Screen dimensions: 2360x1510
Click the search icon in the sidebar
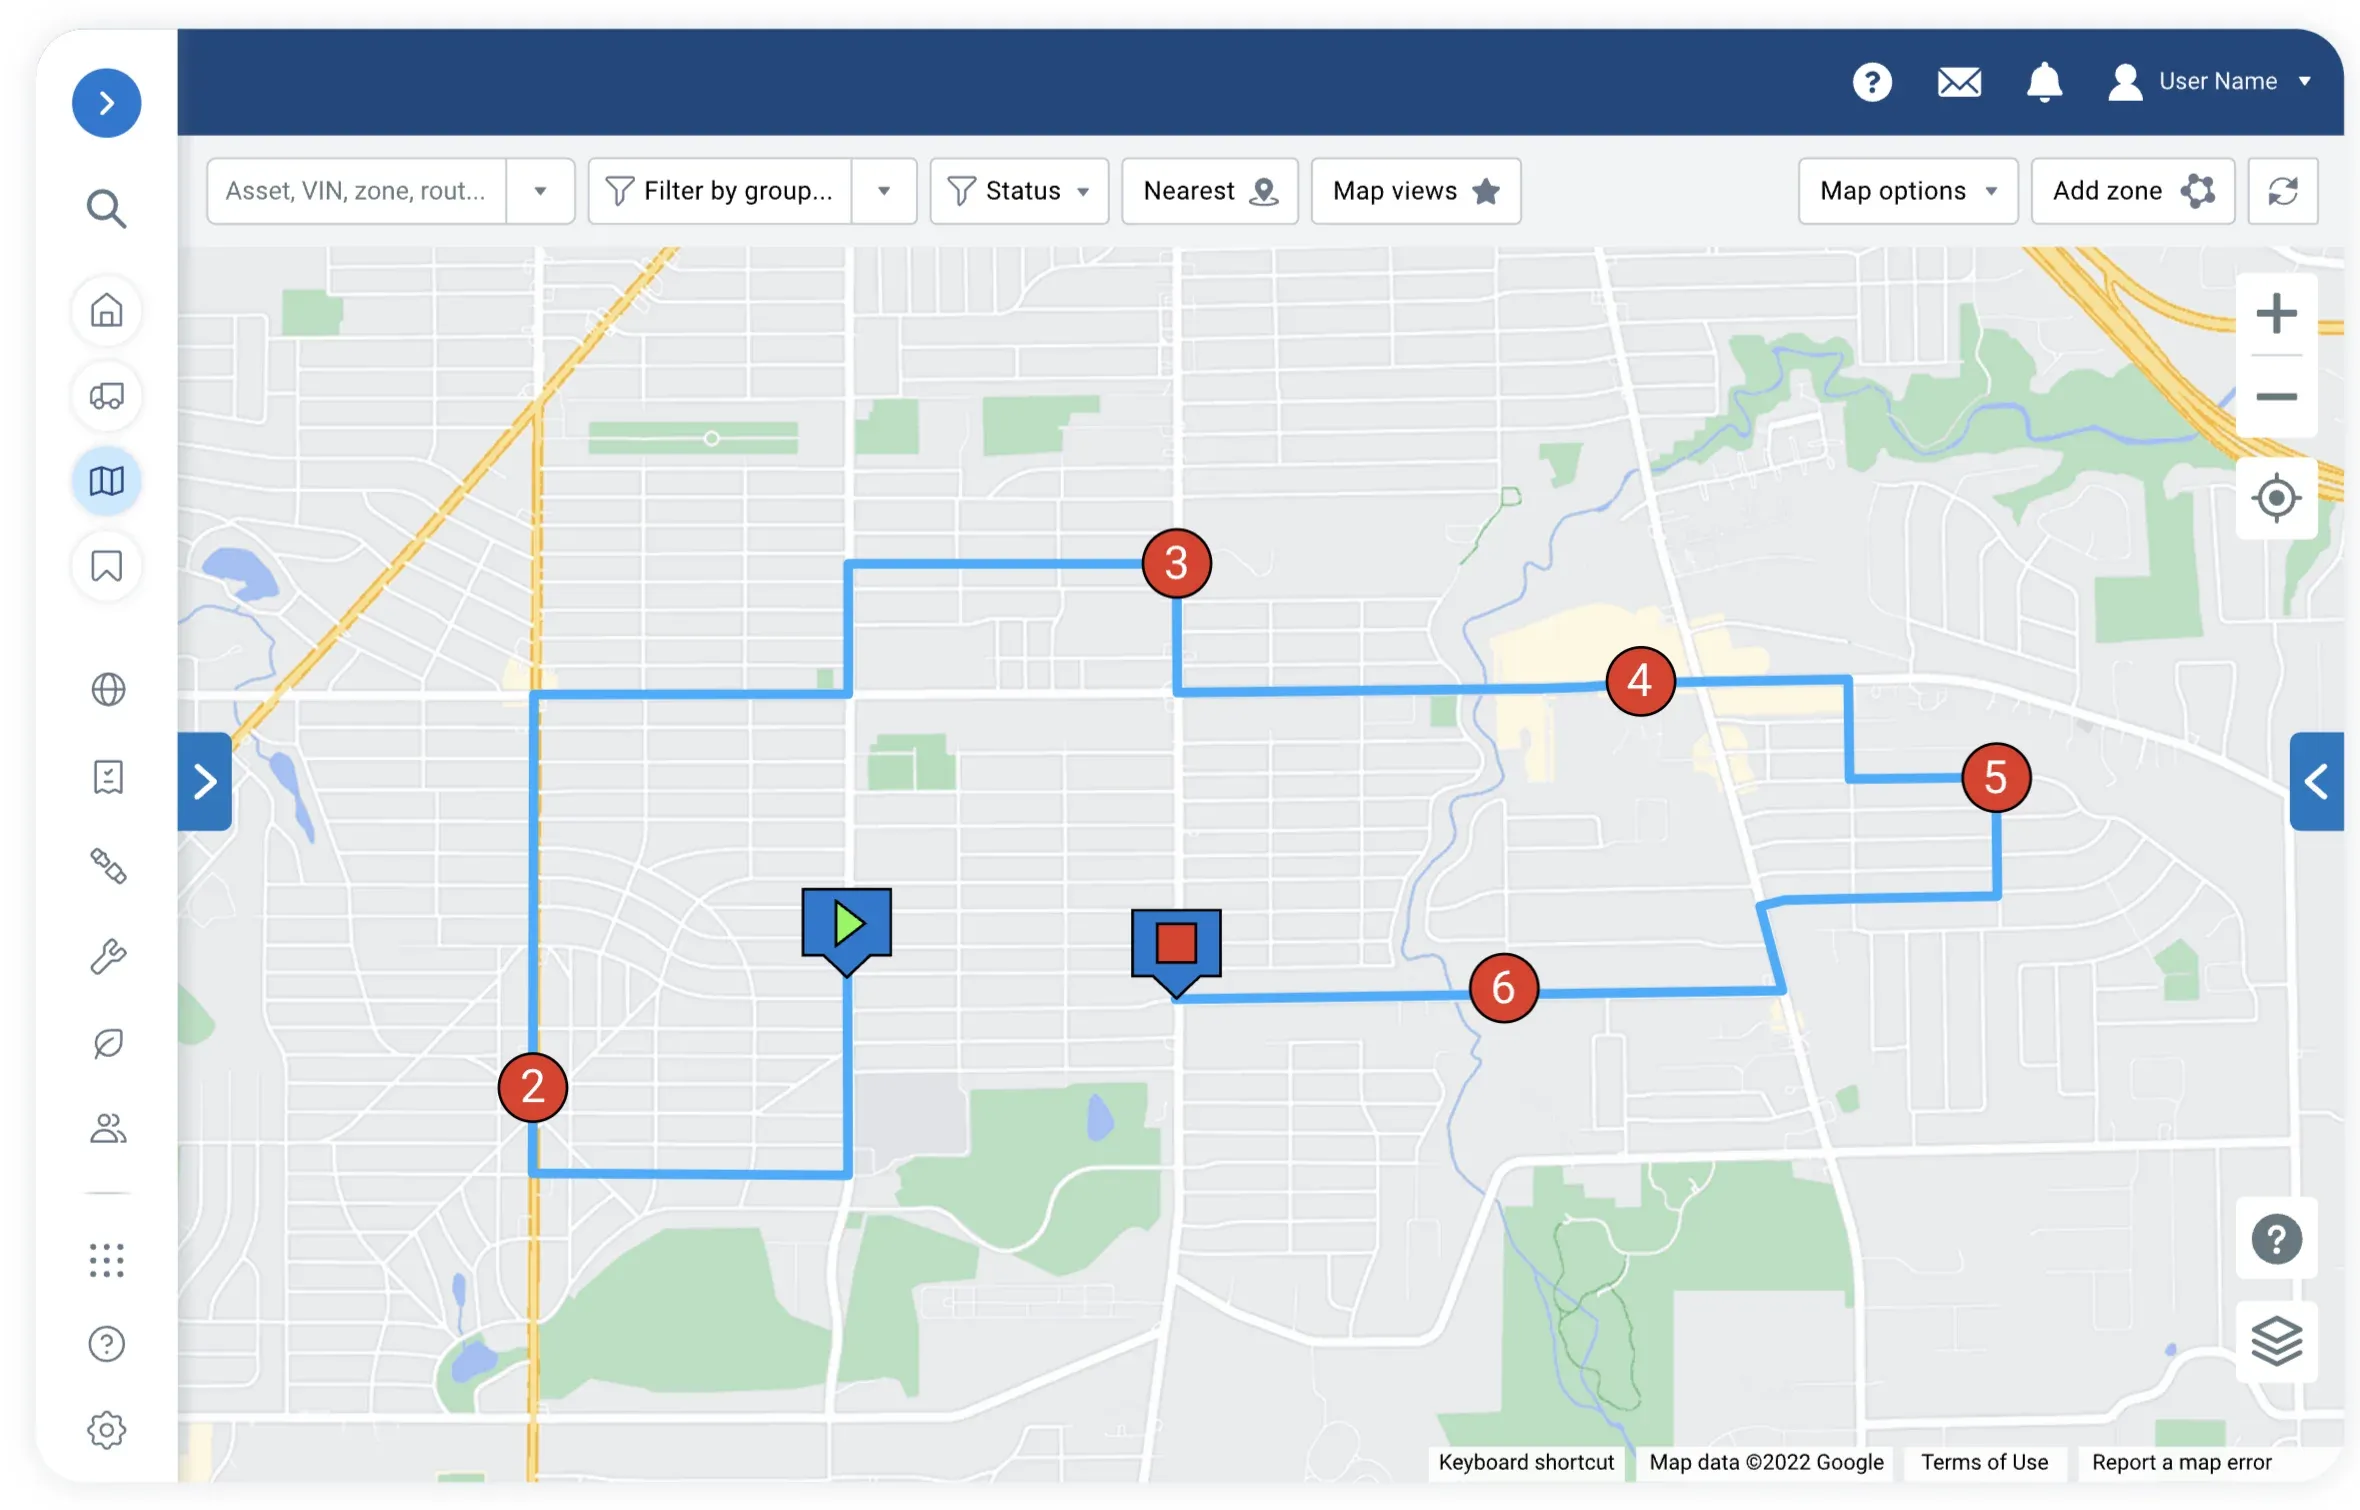pyautogui.click(x=107, y=208)
